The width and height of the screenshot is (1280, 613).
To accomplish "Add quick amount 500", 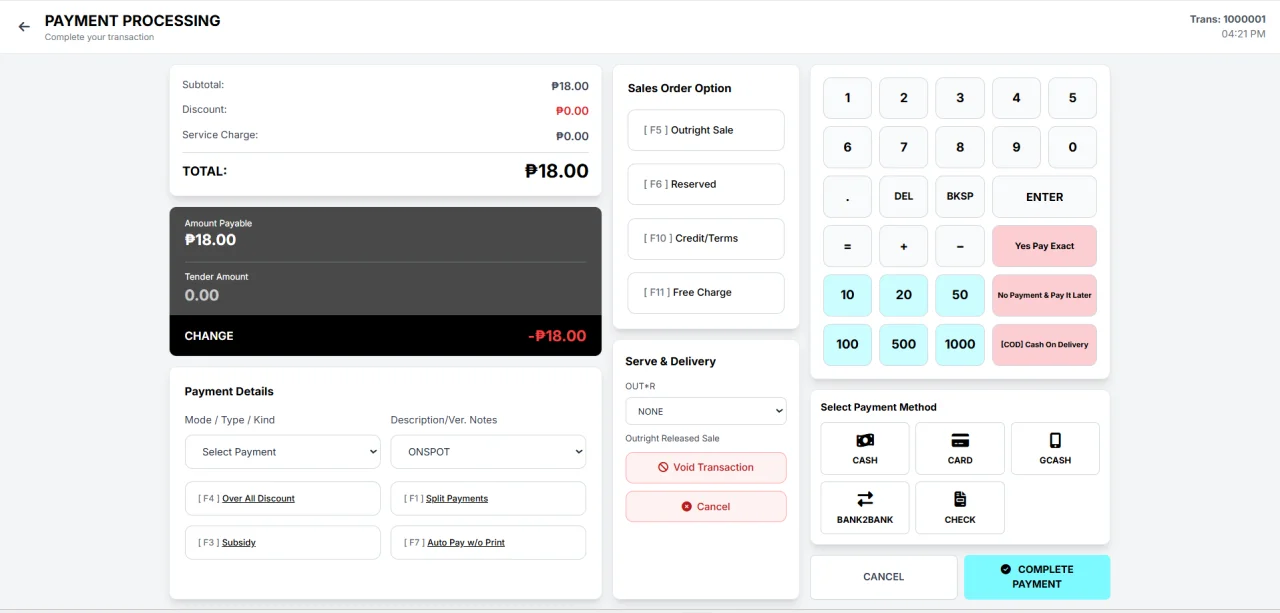I will coord(904,344).
